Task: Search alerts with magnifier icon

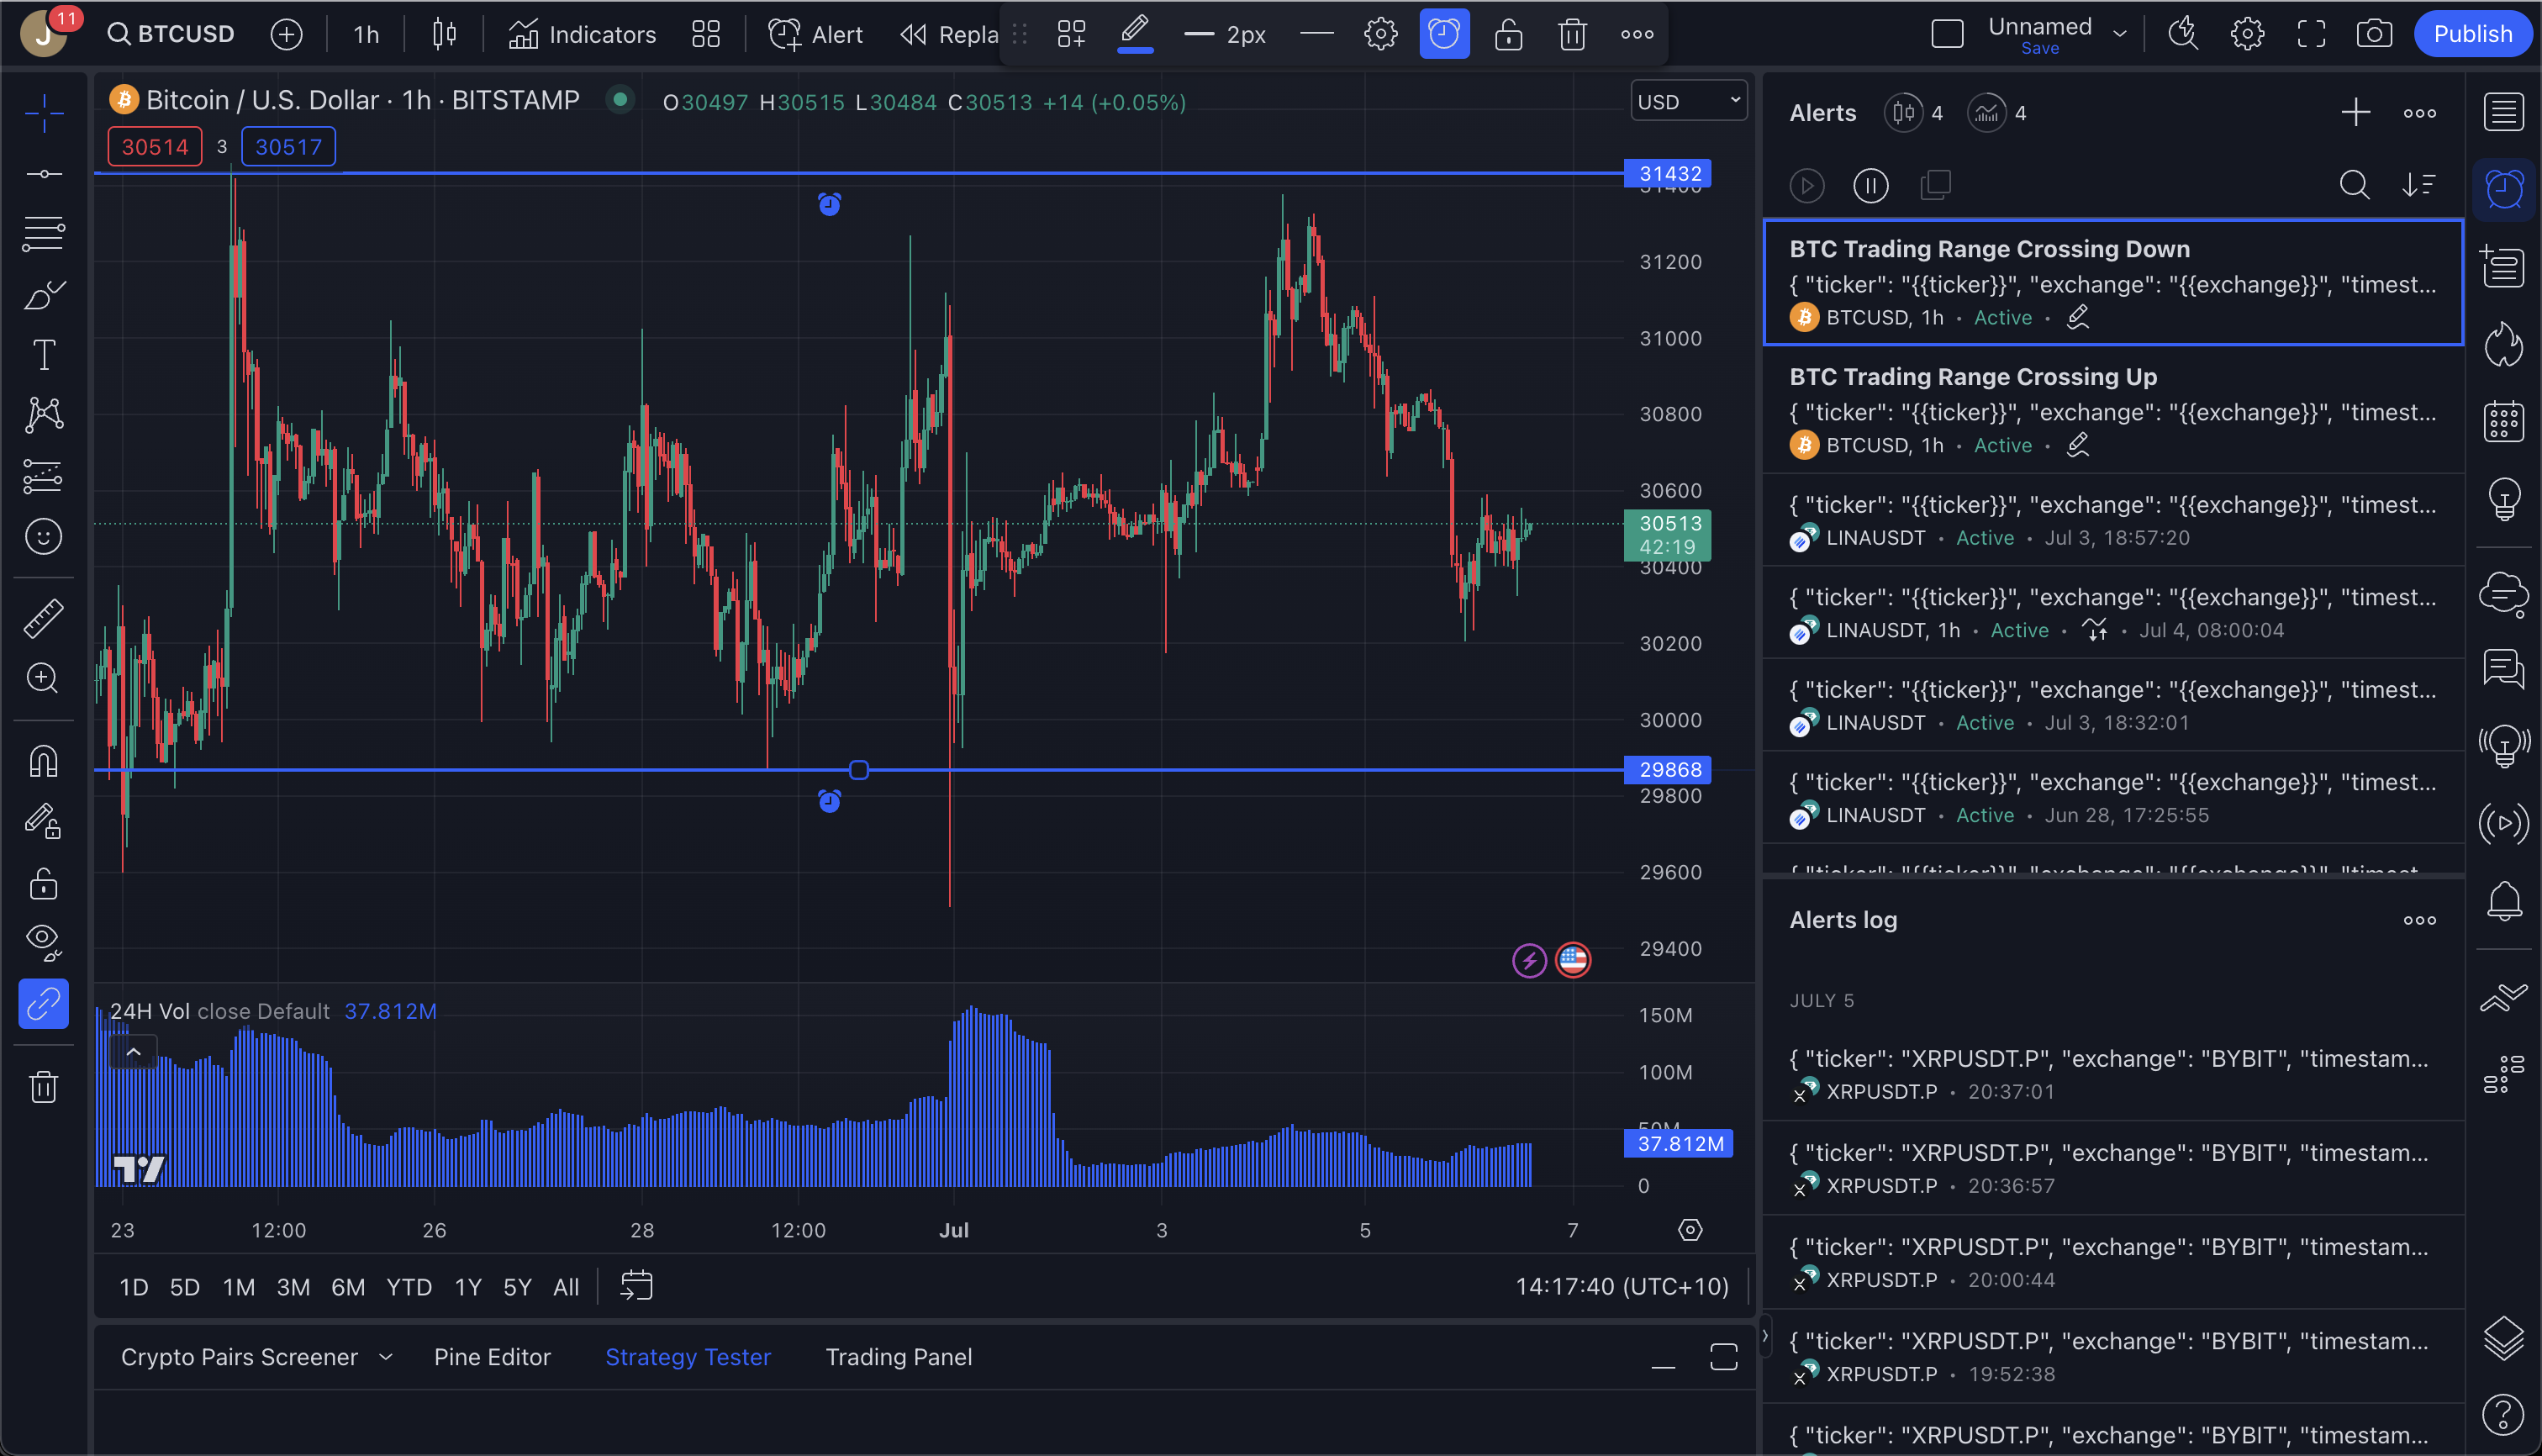Action: coord(2355,185)
